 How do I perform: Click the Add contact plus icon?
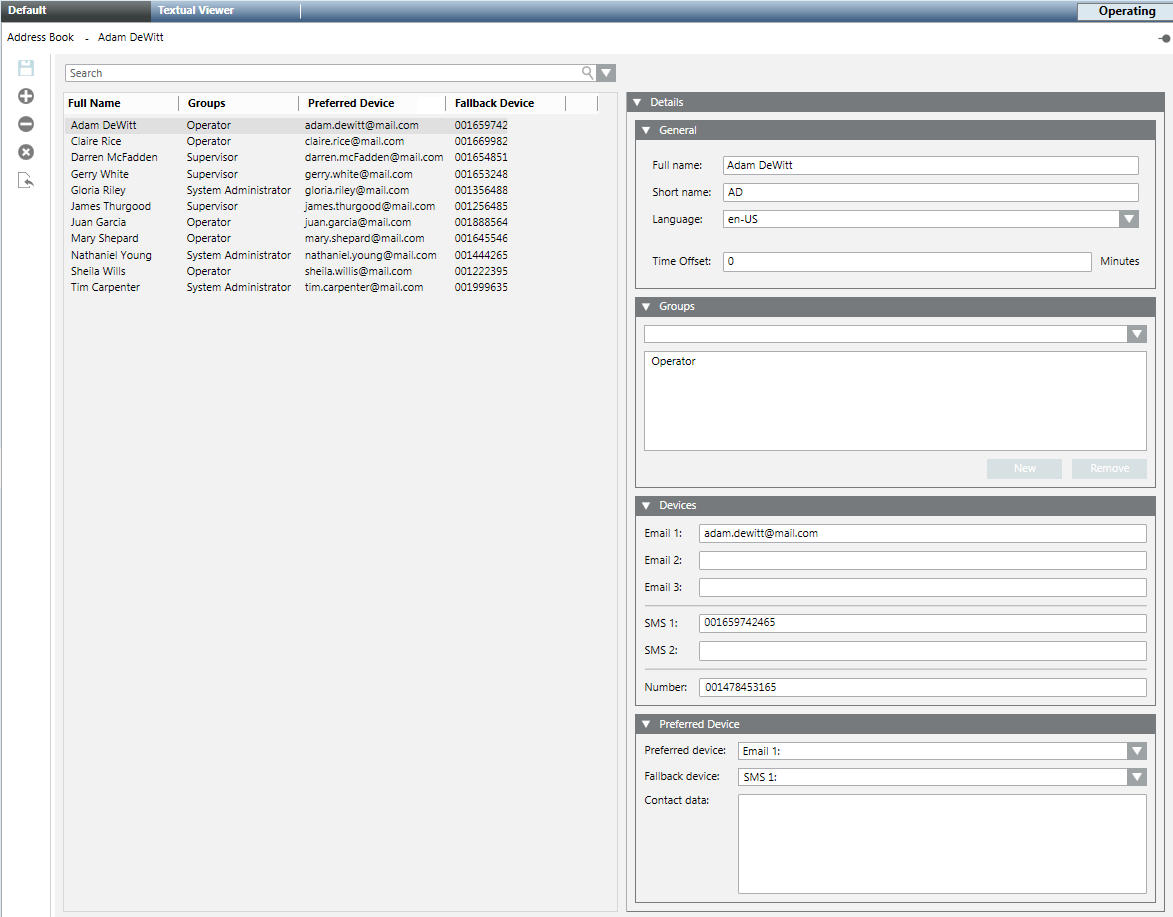tap(26, 96)
